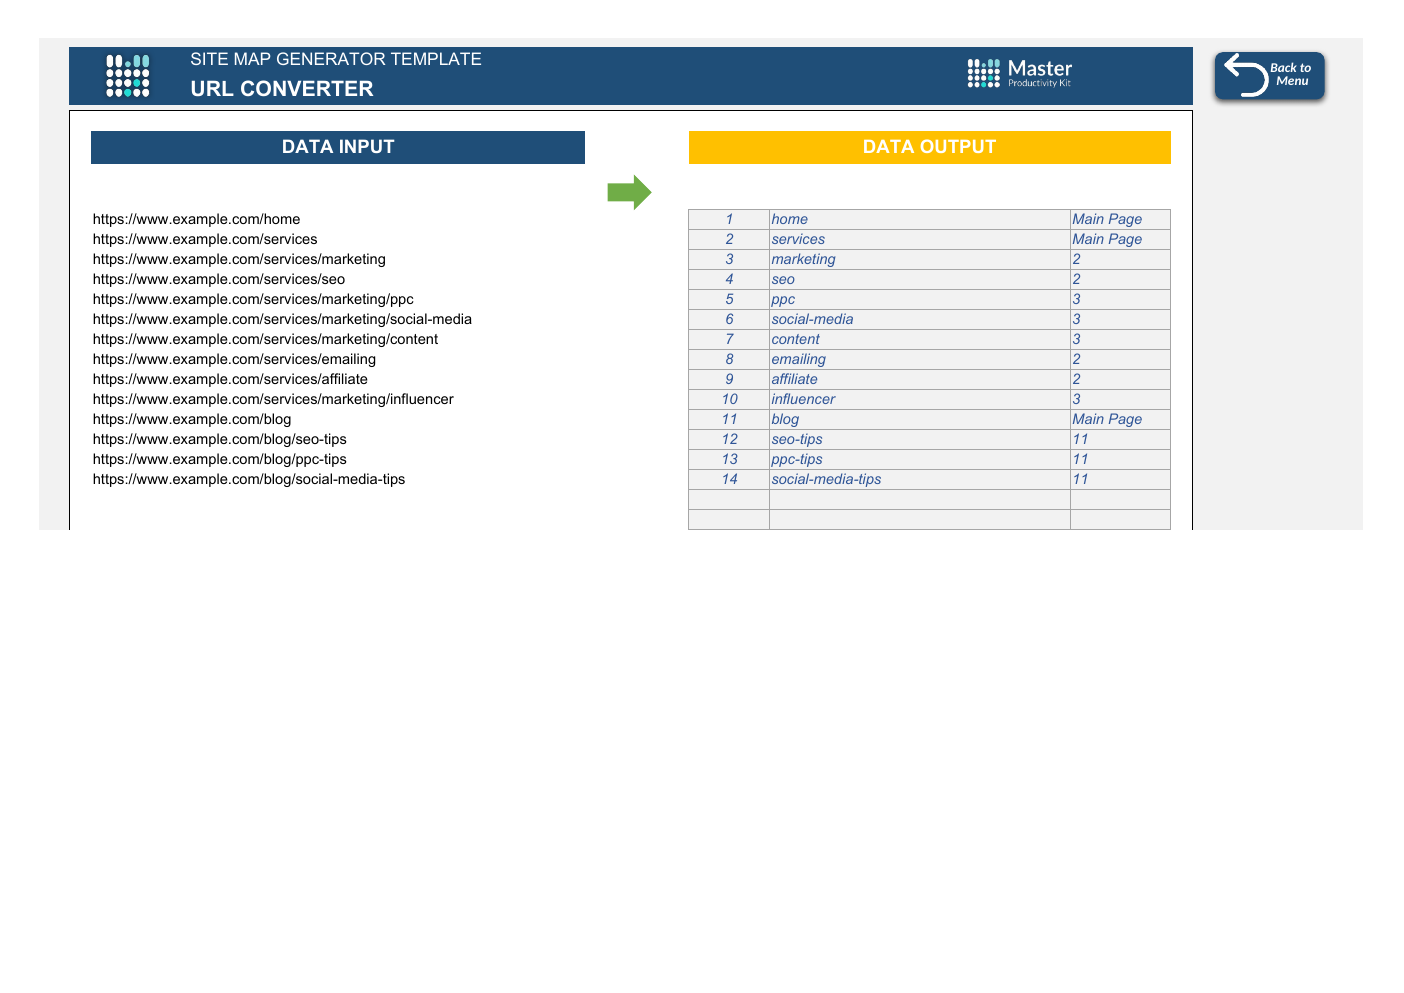Select input URL ending in marketing/content

[265, 339]
